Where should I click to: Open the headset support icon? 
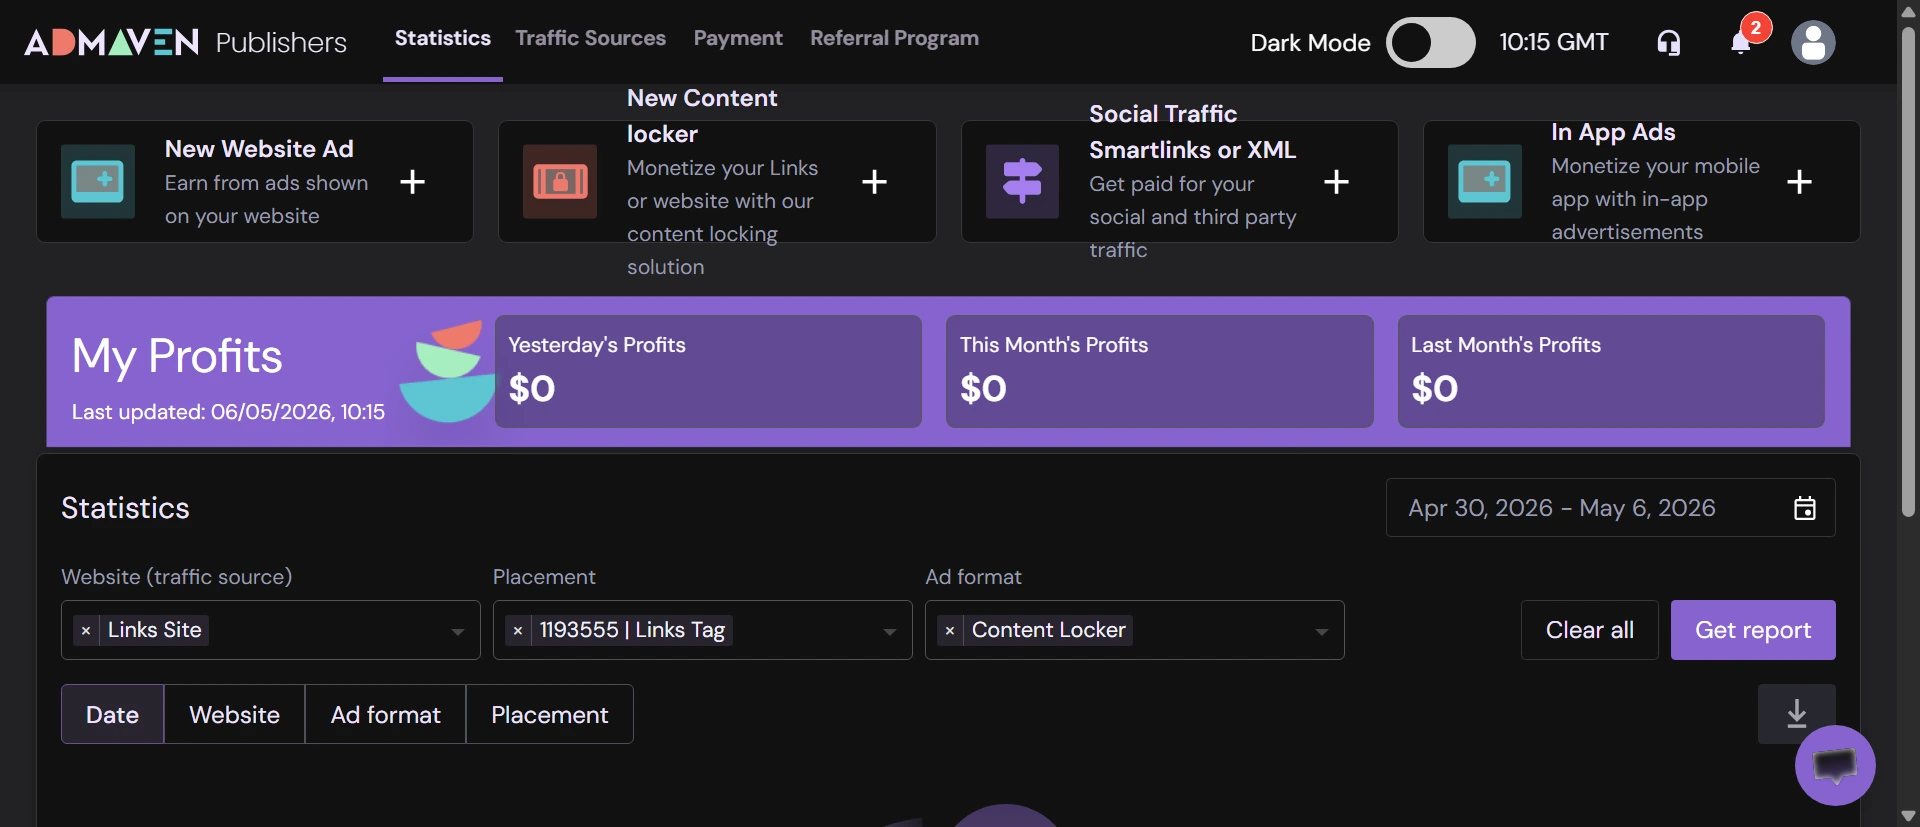click(1668, 42)
